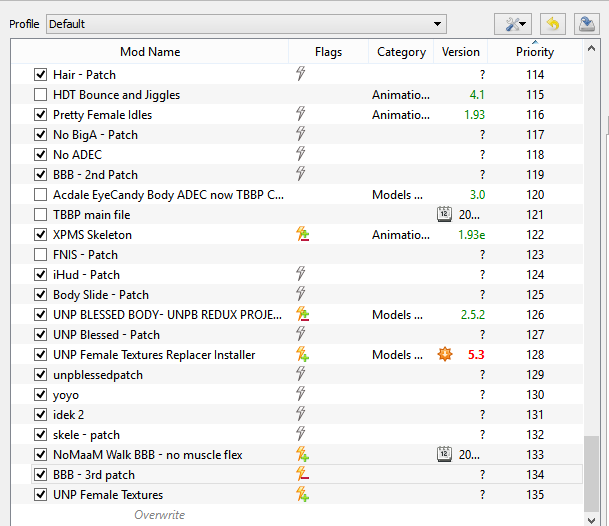Click the restore backup arrow icon

coord(551,23)
